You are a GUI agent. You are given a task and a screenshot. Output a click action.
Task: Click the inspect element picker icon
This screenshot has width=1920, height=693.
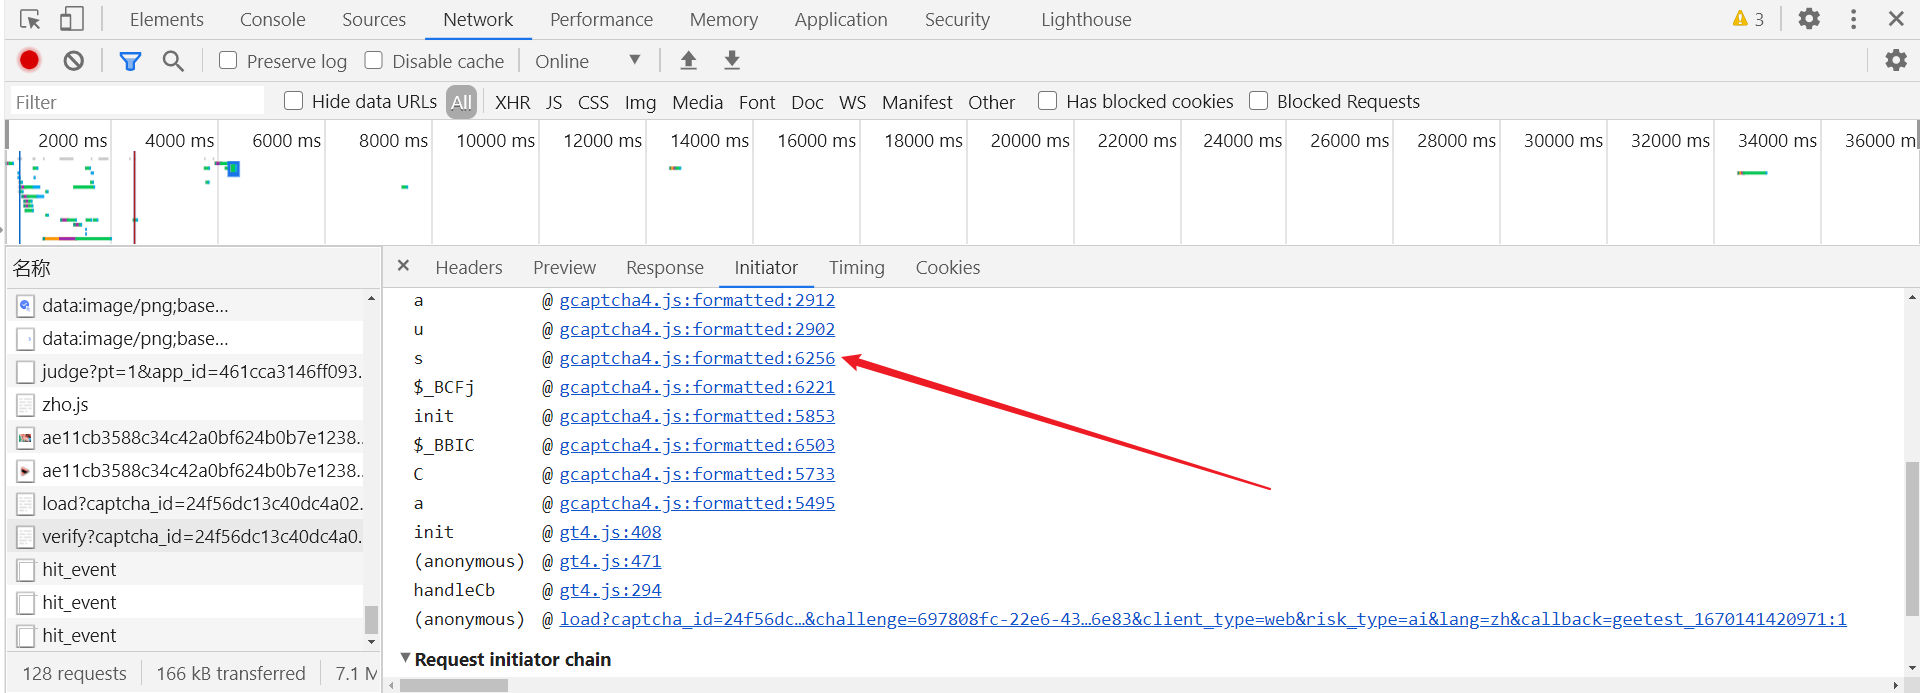(x=30, y=19)
